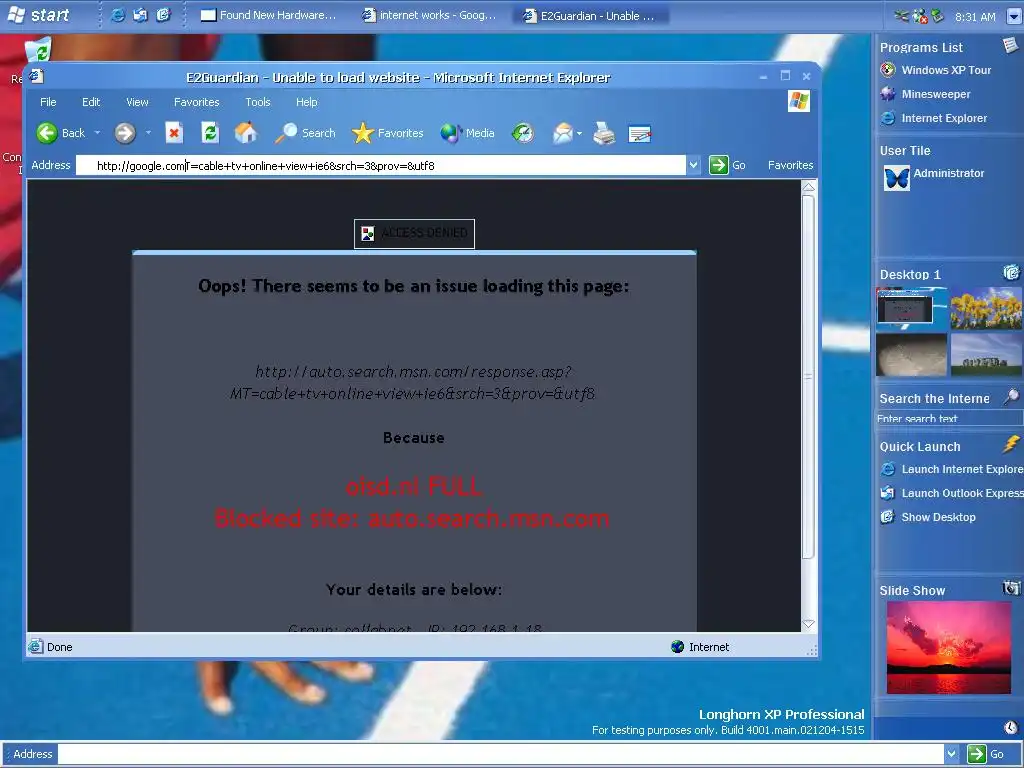This screenshot has height=768, width=1024.
Task: Click Launch Internet Explorer in Quick Launch tile
Action: click(x=952, y=469)
